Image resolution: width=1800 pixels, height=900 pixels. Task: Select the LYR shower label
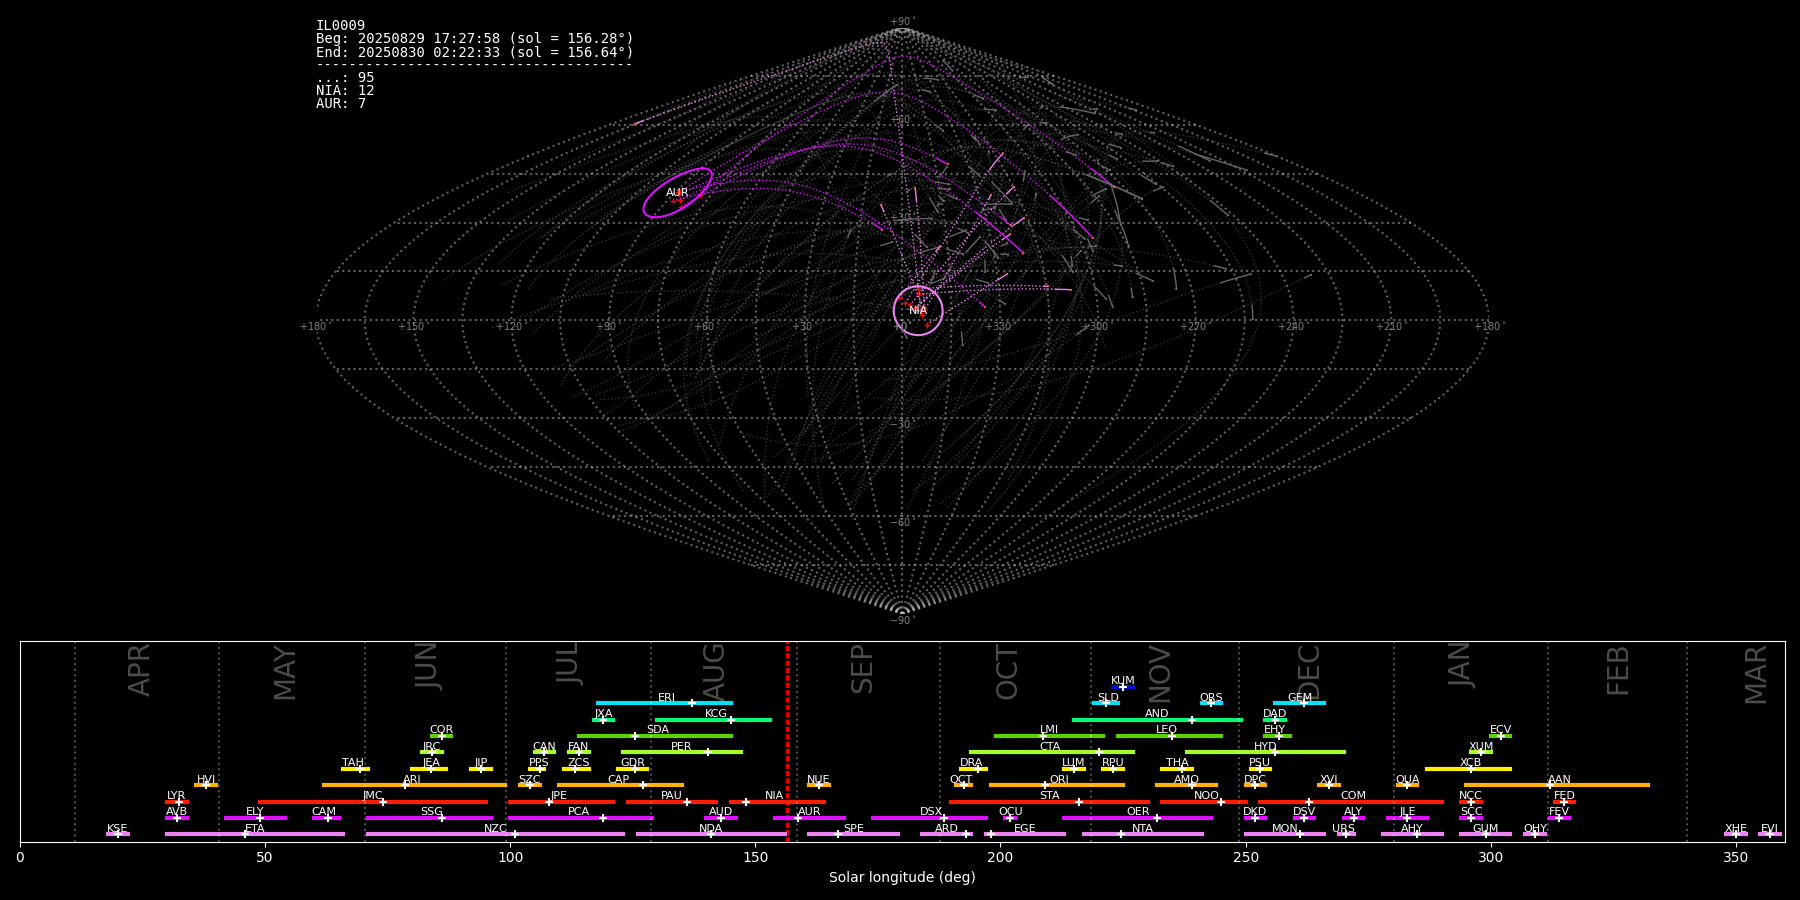(176, 796)
